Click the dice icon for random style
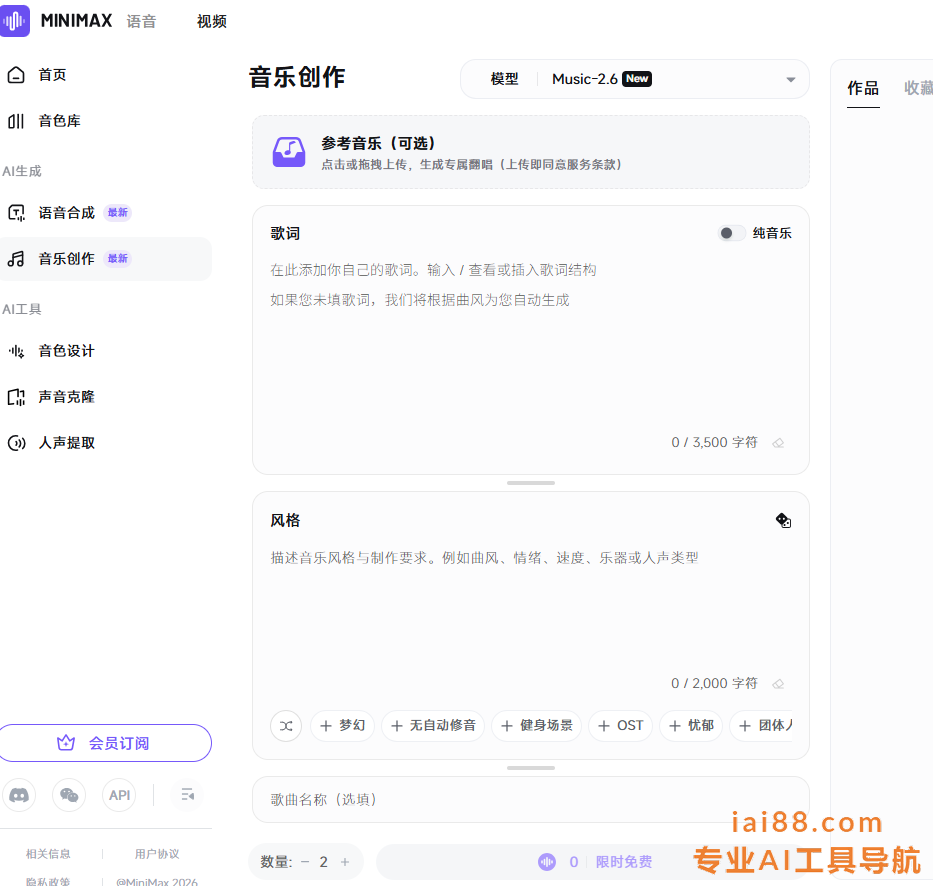The width and height of the screenshot is (933, 886). click(783, 520)
